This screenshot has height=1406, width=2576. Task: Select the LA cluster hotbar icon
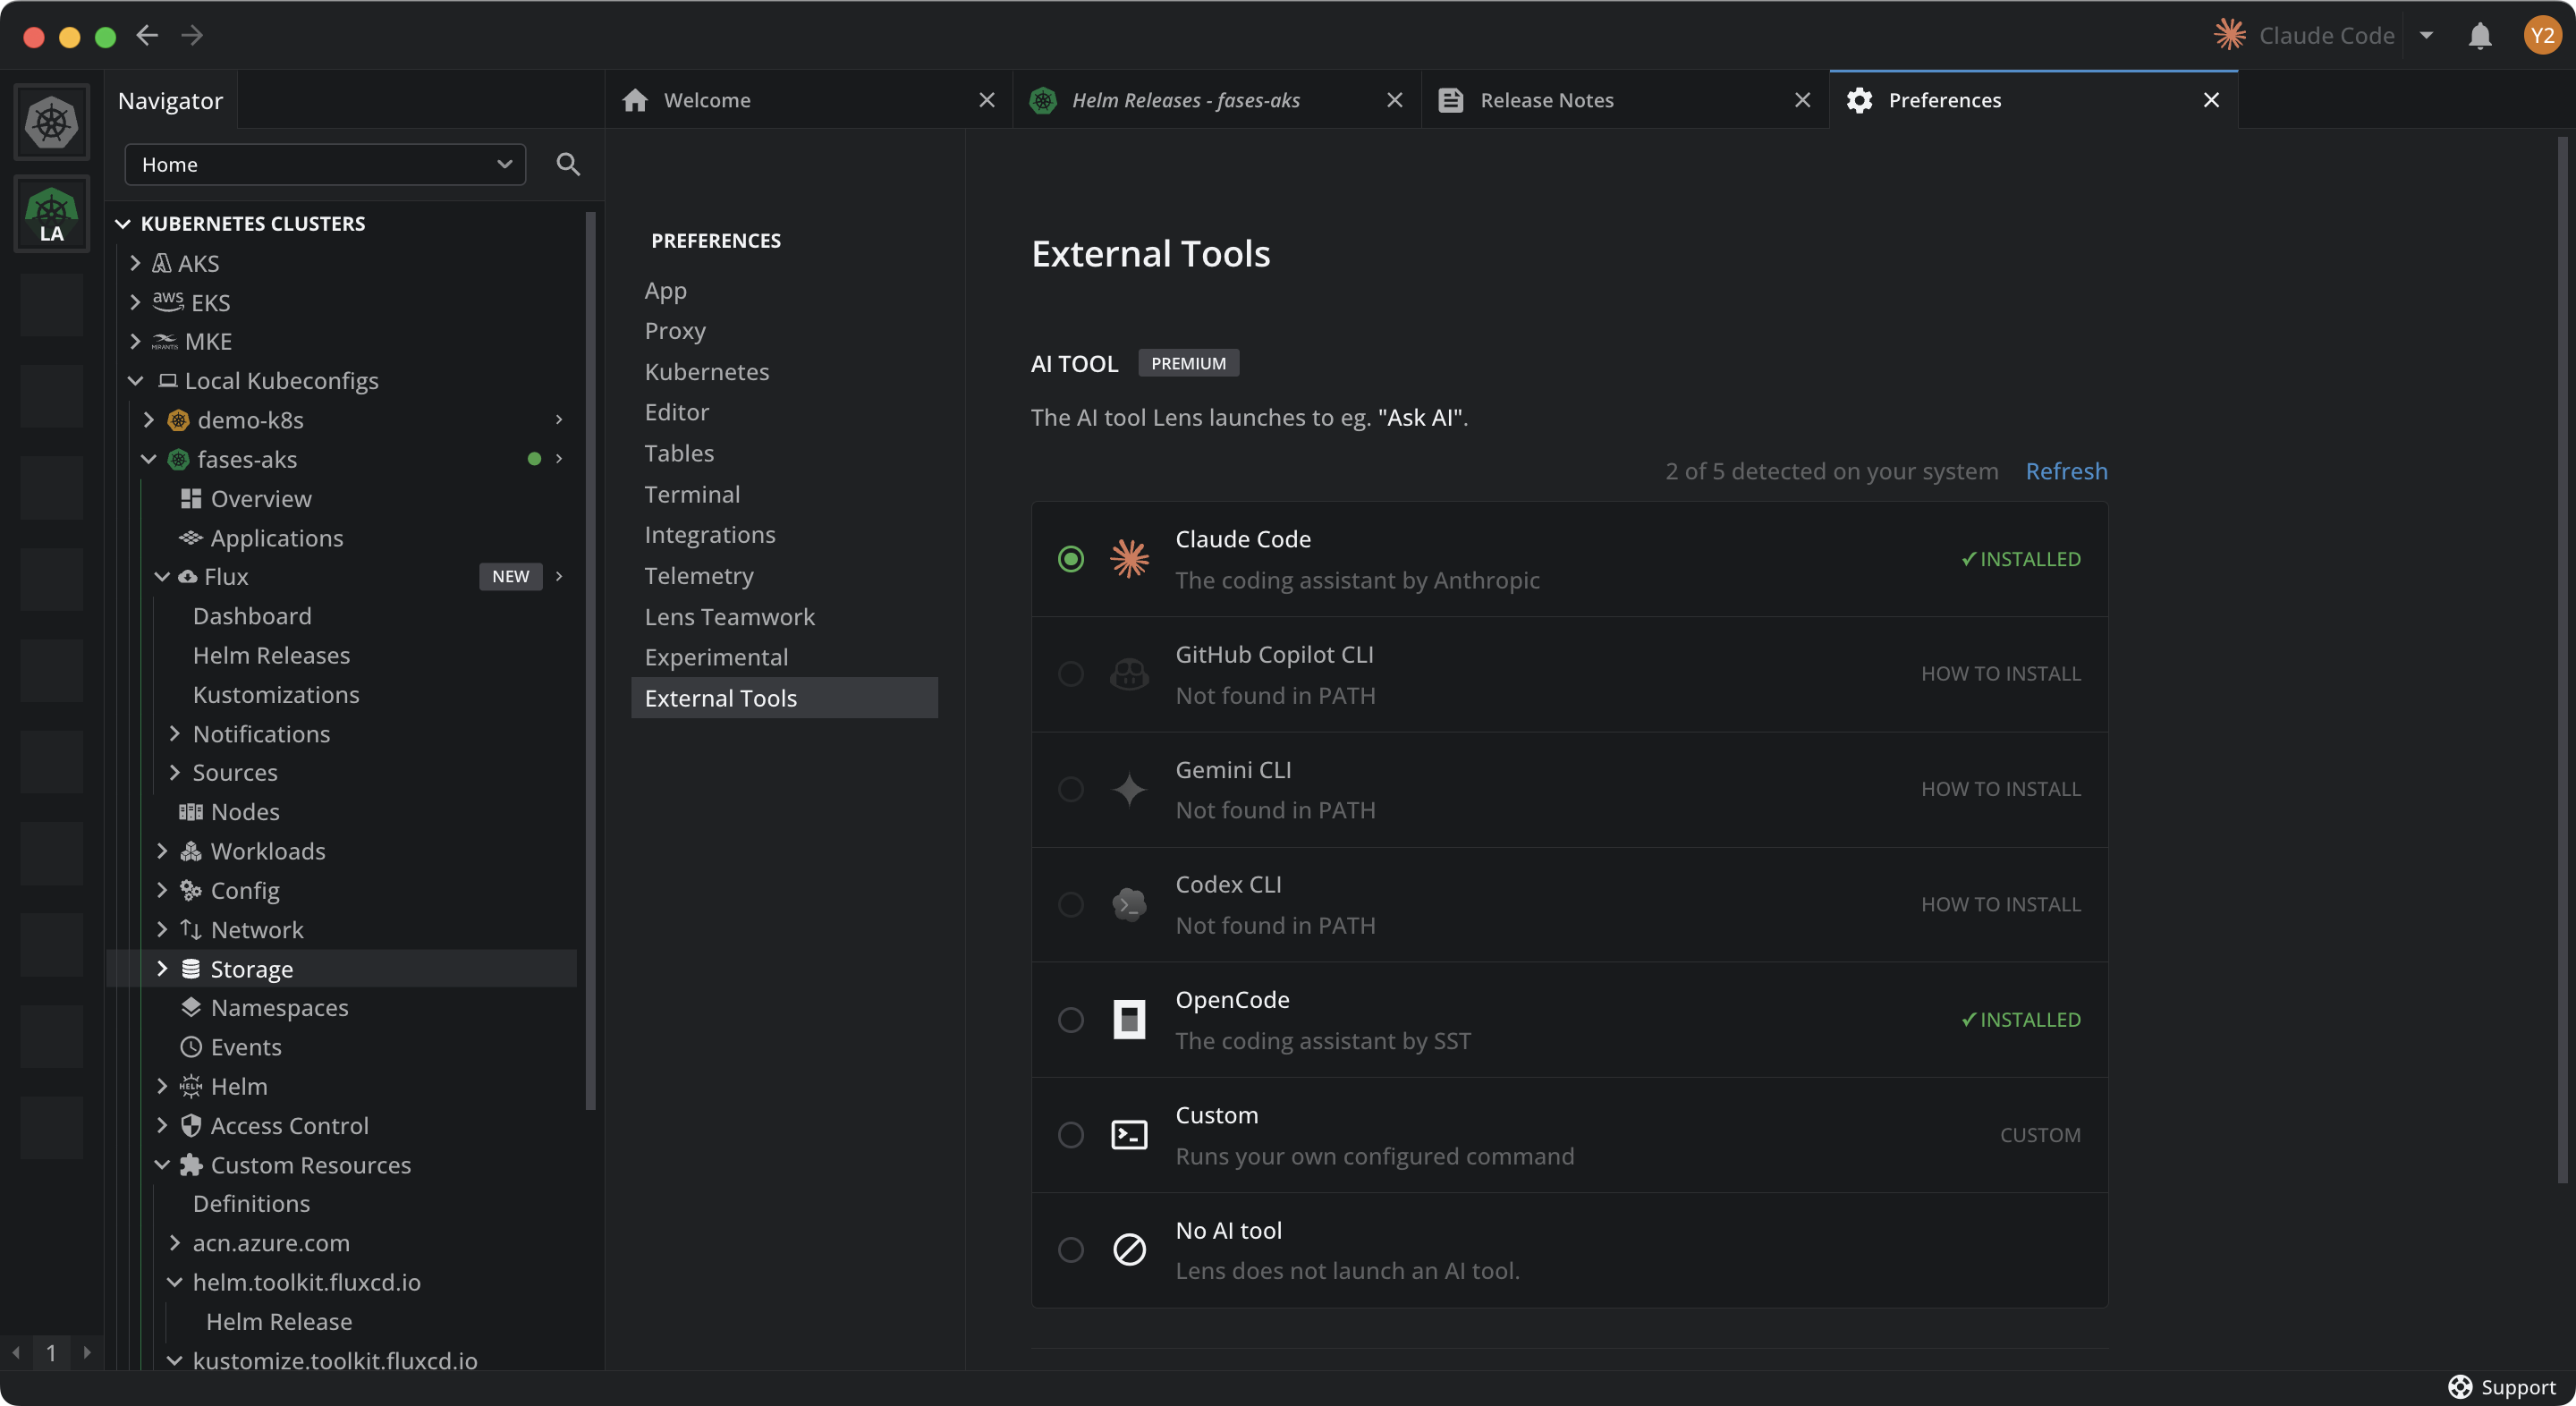coord(51,214)
